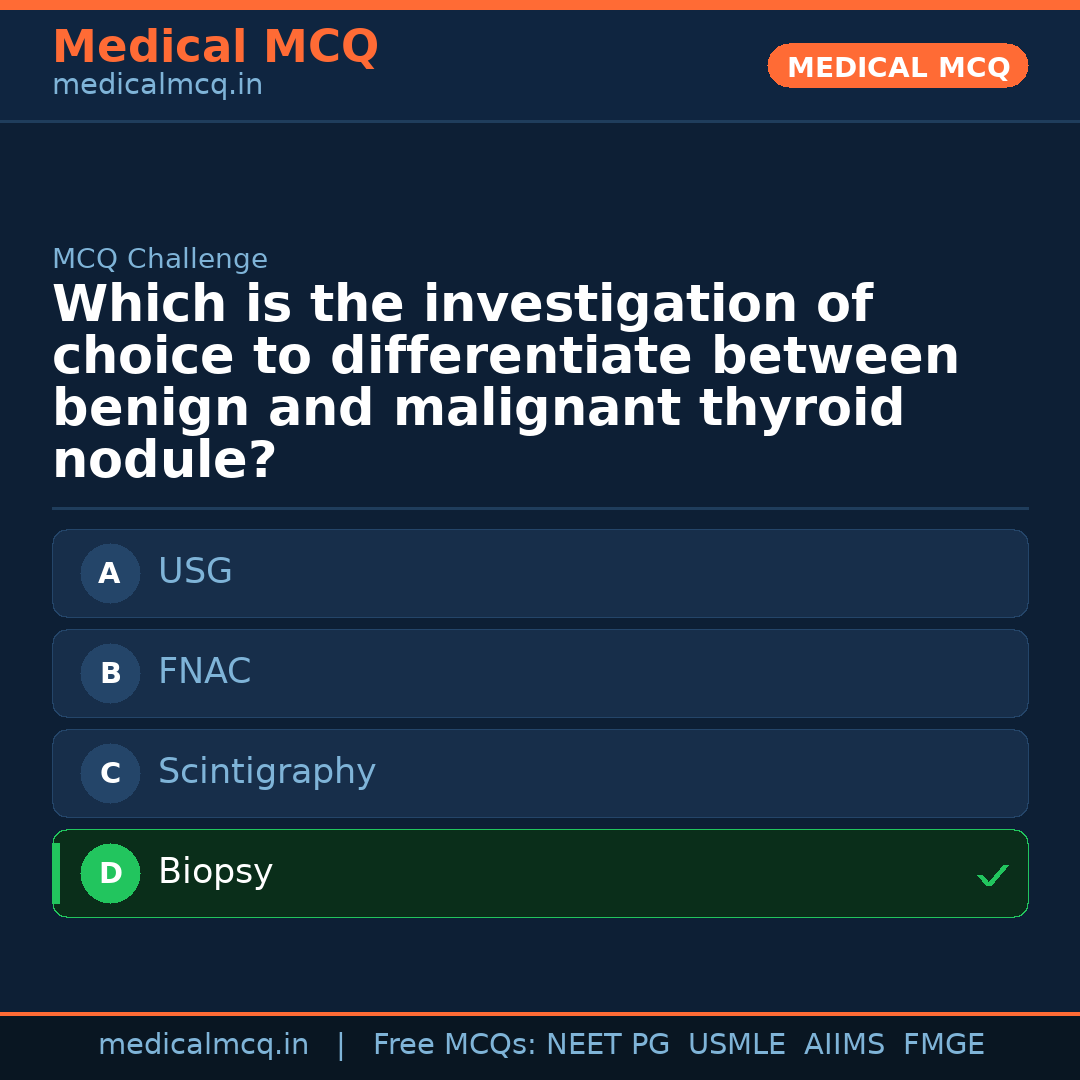Click the orange MEDICAL MCQ badge

pos(897,66)
